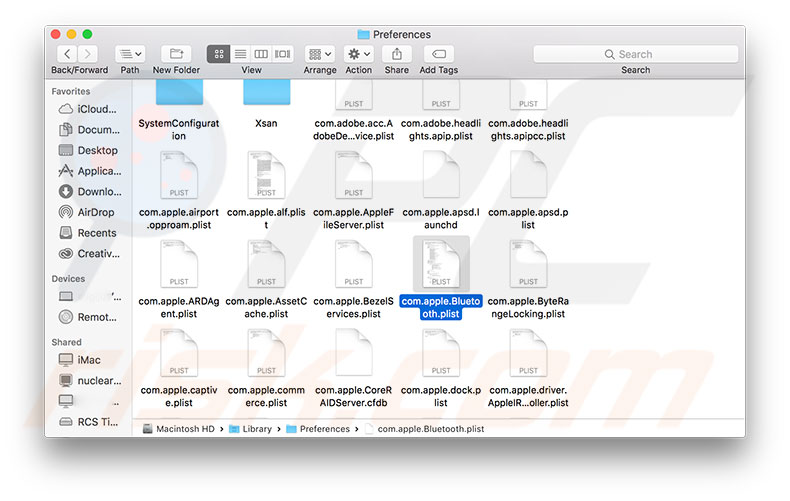Select com.apple.BezelServices.plist file
Image resolution: width=790 pixels, height=501 pixels.
(x=354, y=279)
